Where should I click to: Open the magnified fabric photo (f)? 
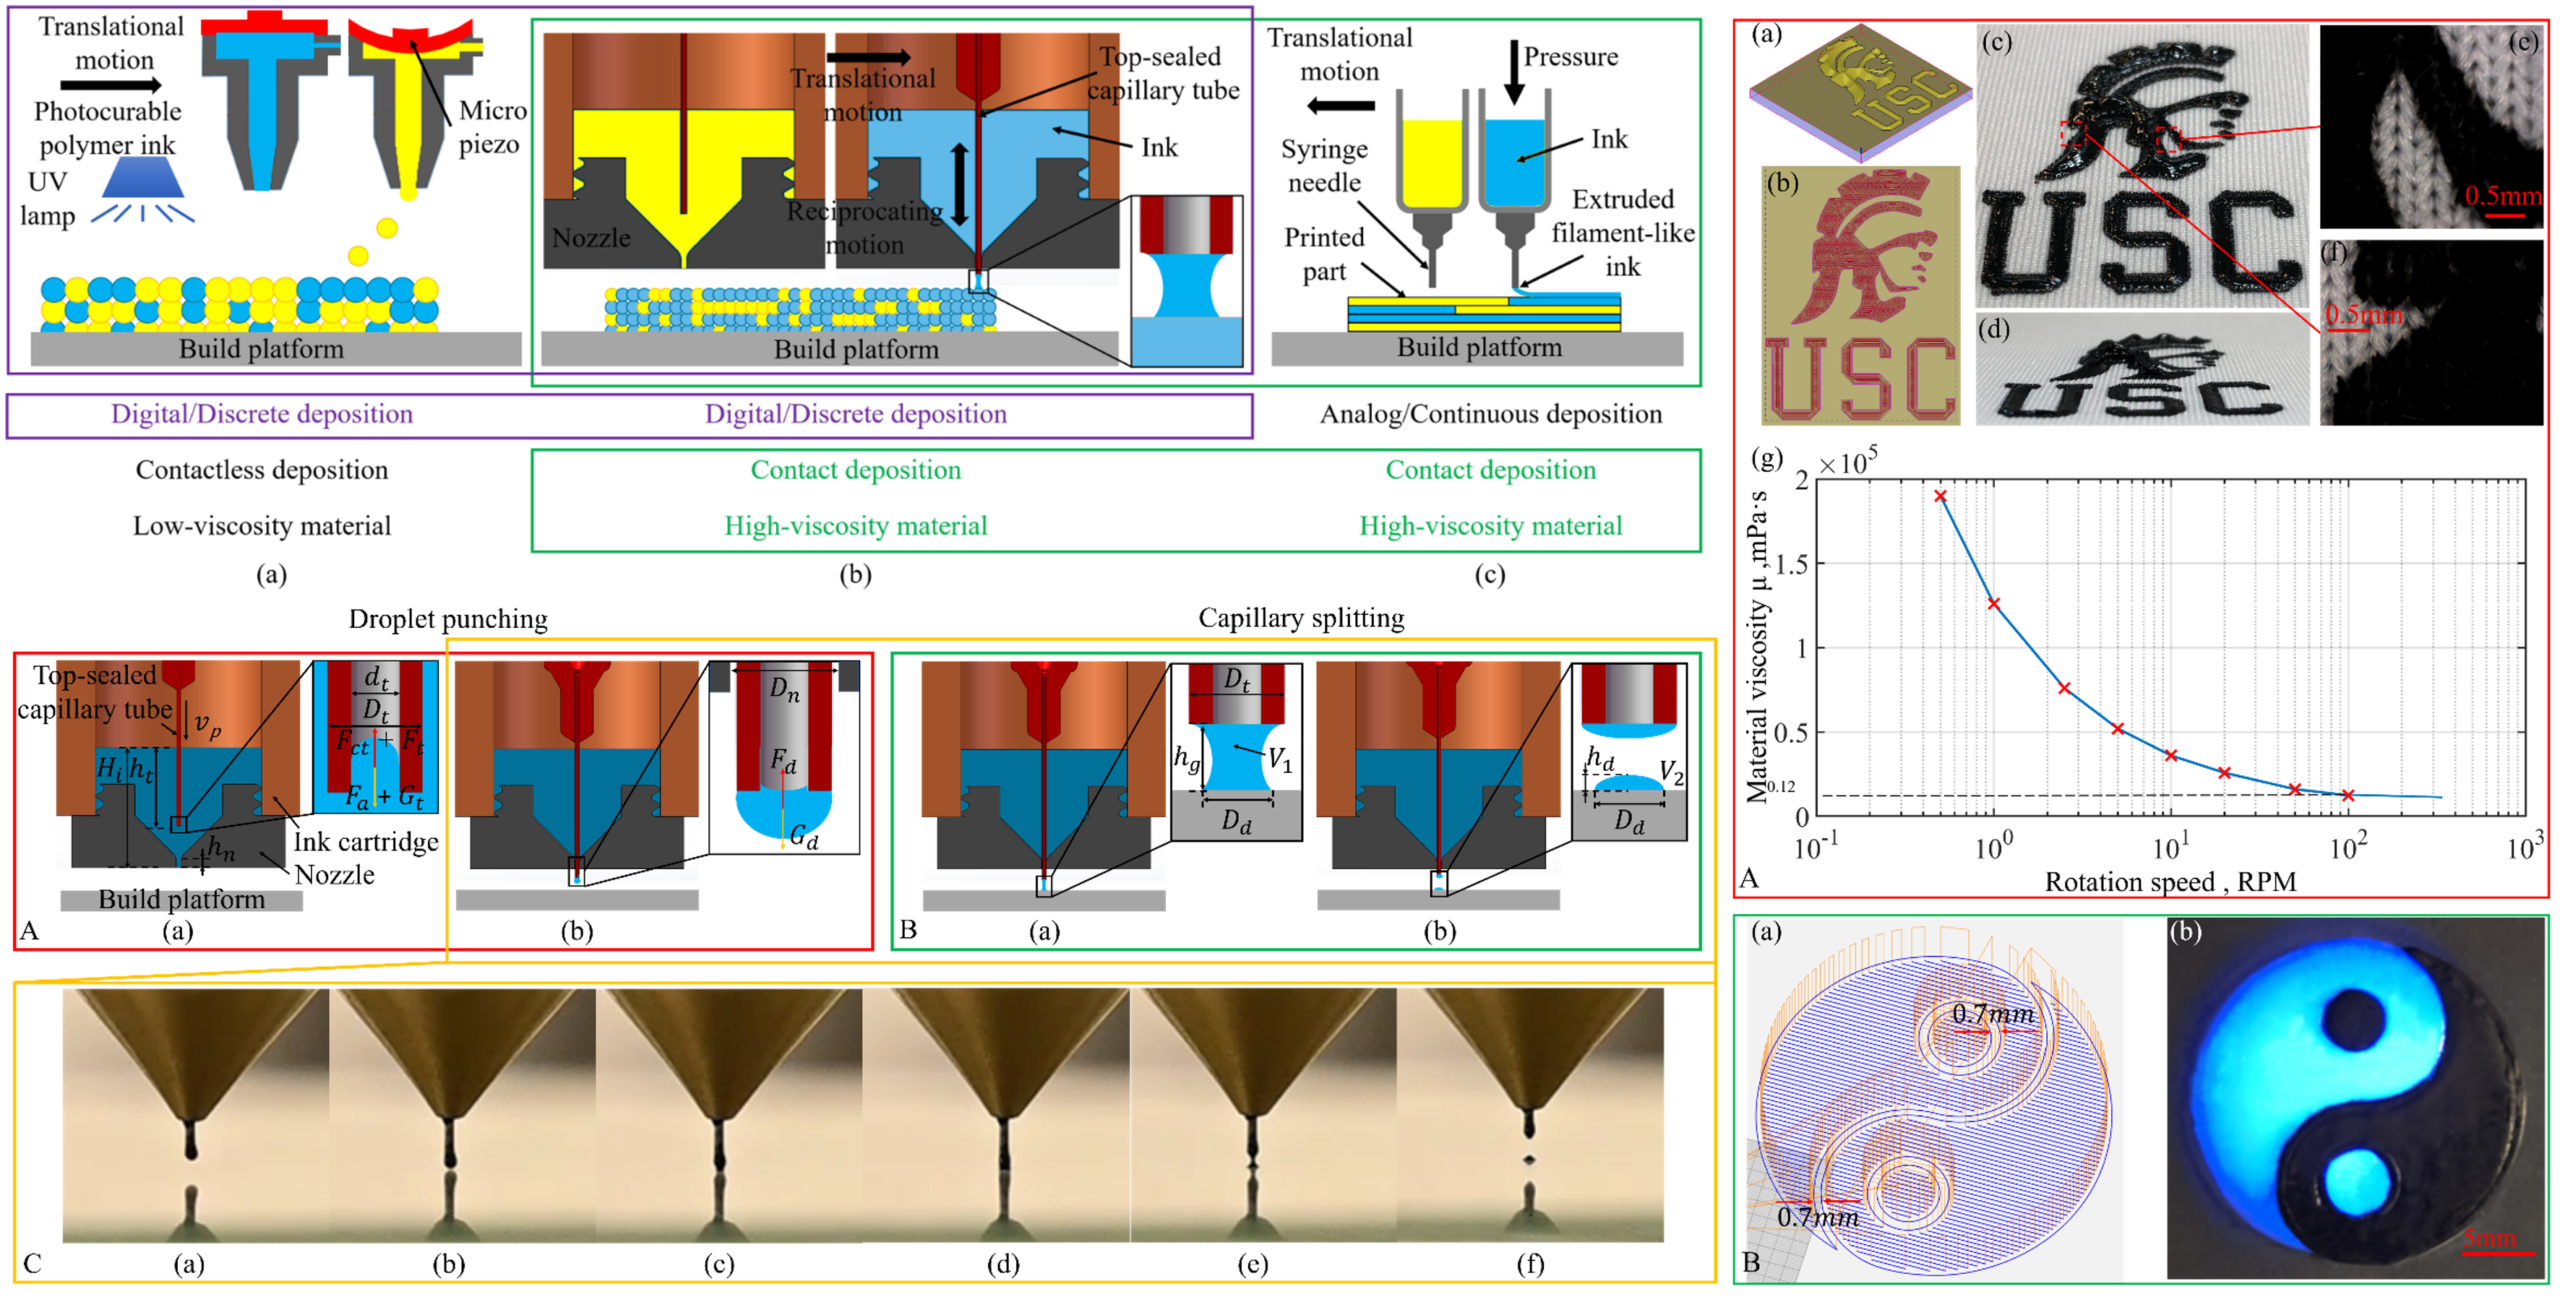[2431, 333]
